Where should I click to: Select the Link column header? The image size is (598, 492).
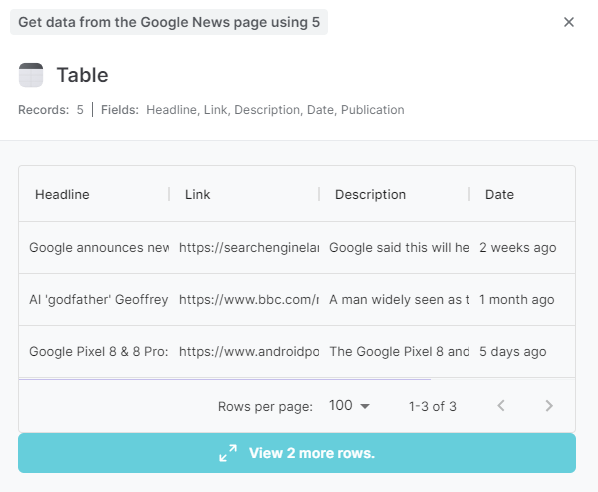coord(198,195)
